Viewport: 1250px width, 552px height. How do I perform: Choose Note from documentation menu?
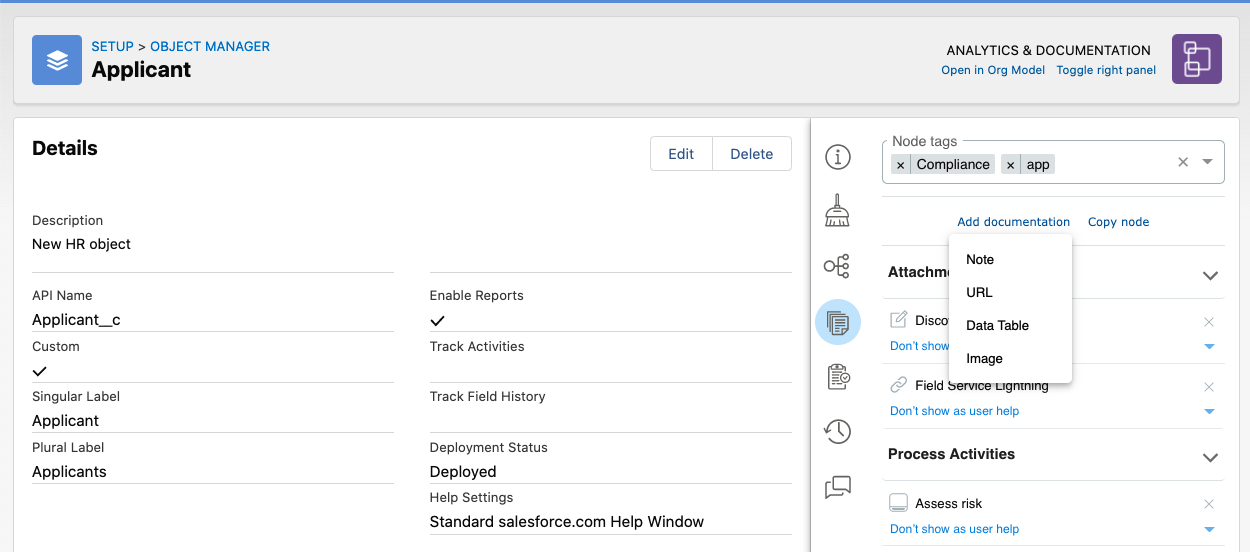coord(980,259)
